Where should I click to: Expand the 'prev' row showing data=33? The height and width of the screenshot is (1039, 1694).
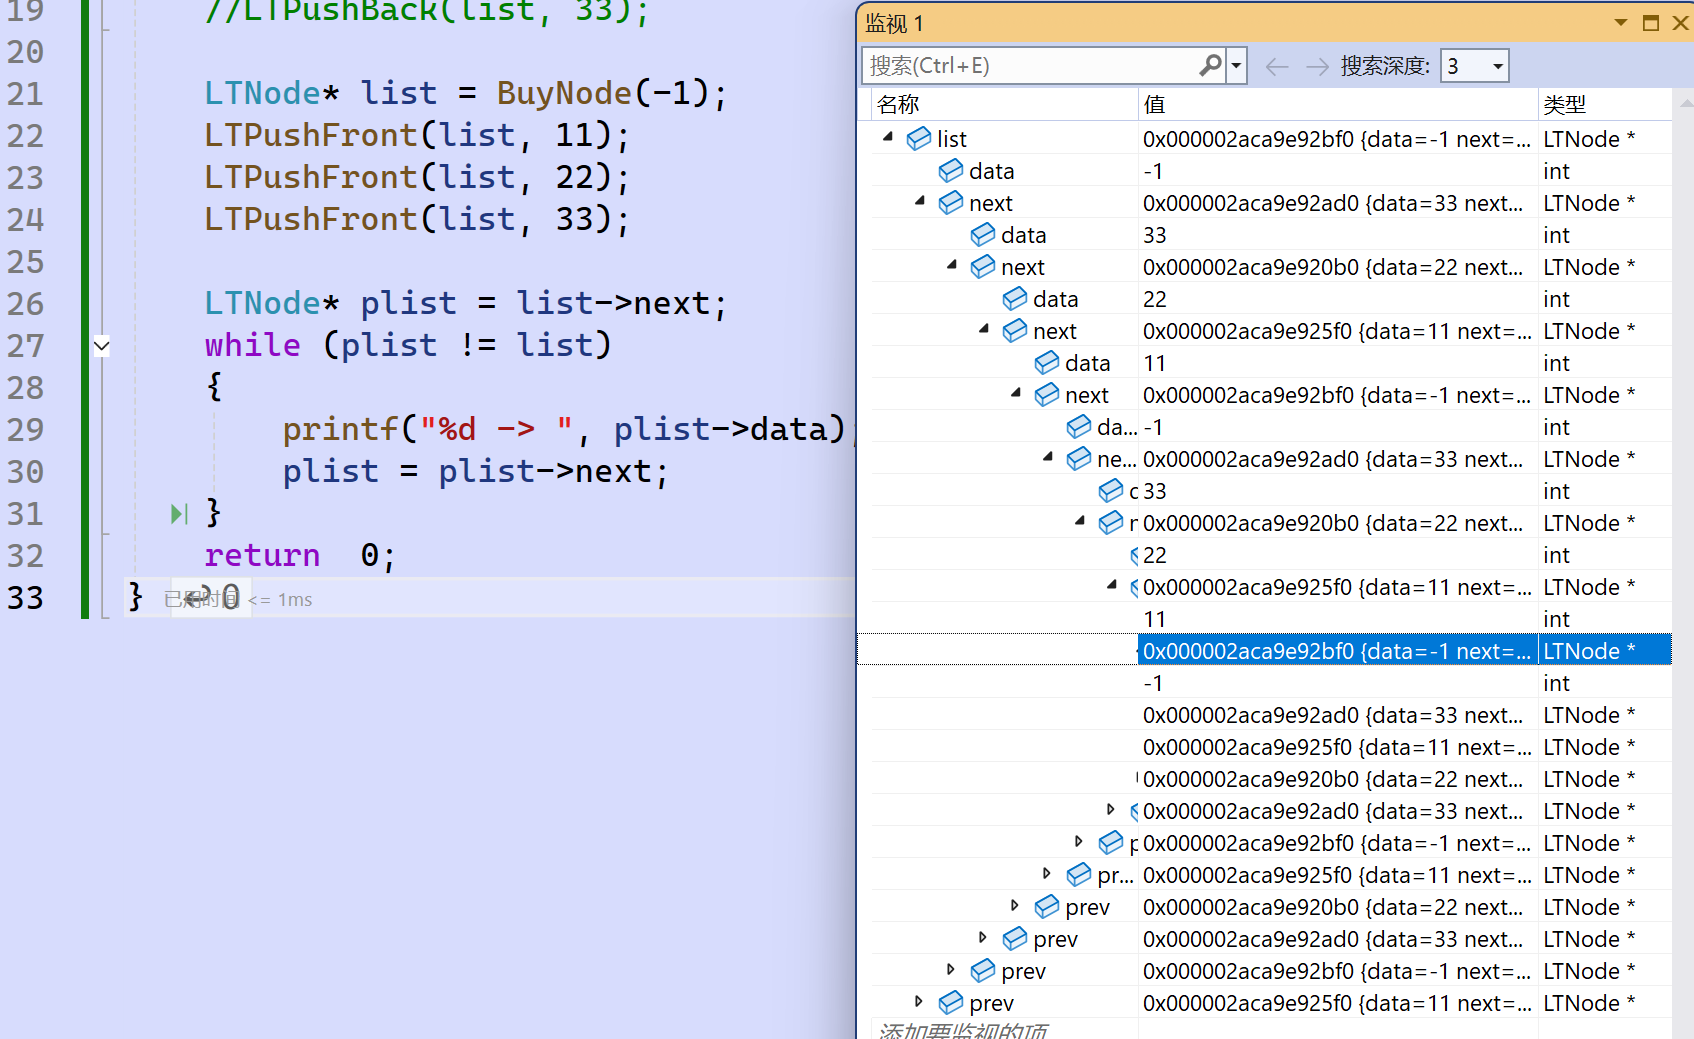[983, 938]
